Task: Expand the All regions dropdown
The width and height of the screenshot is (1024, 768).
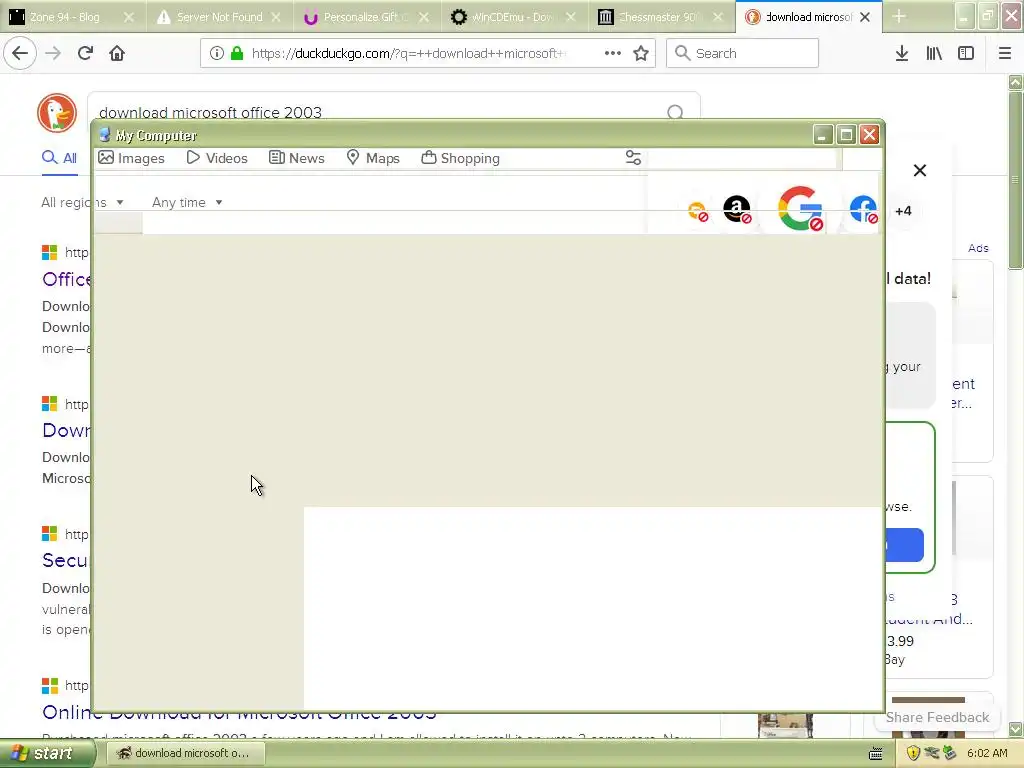Action: (82, 202)
